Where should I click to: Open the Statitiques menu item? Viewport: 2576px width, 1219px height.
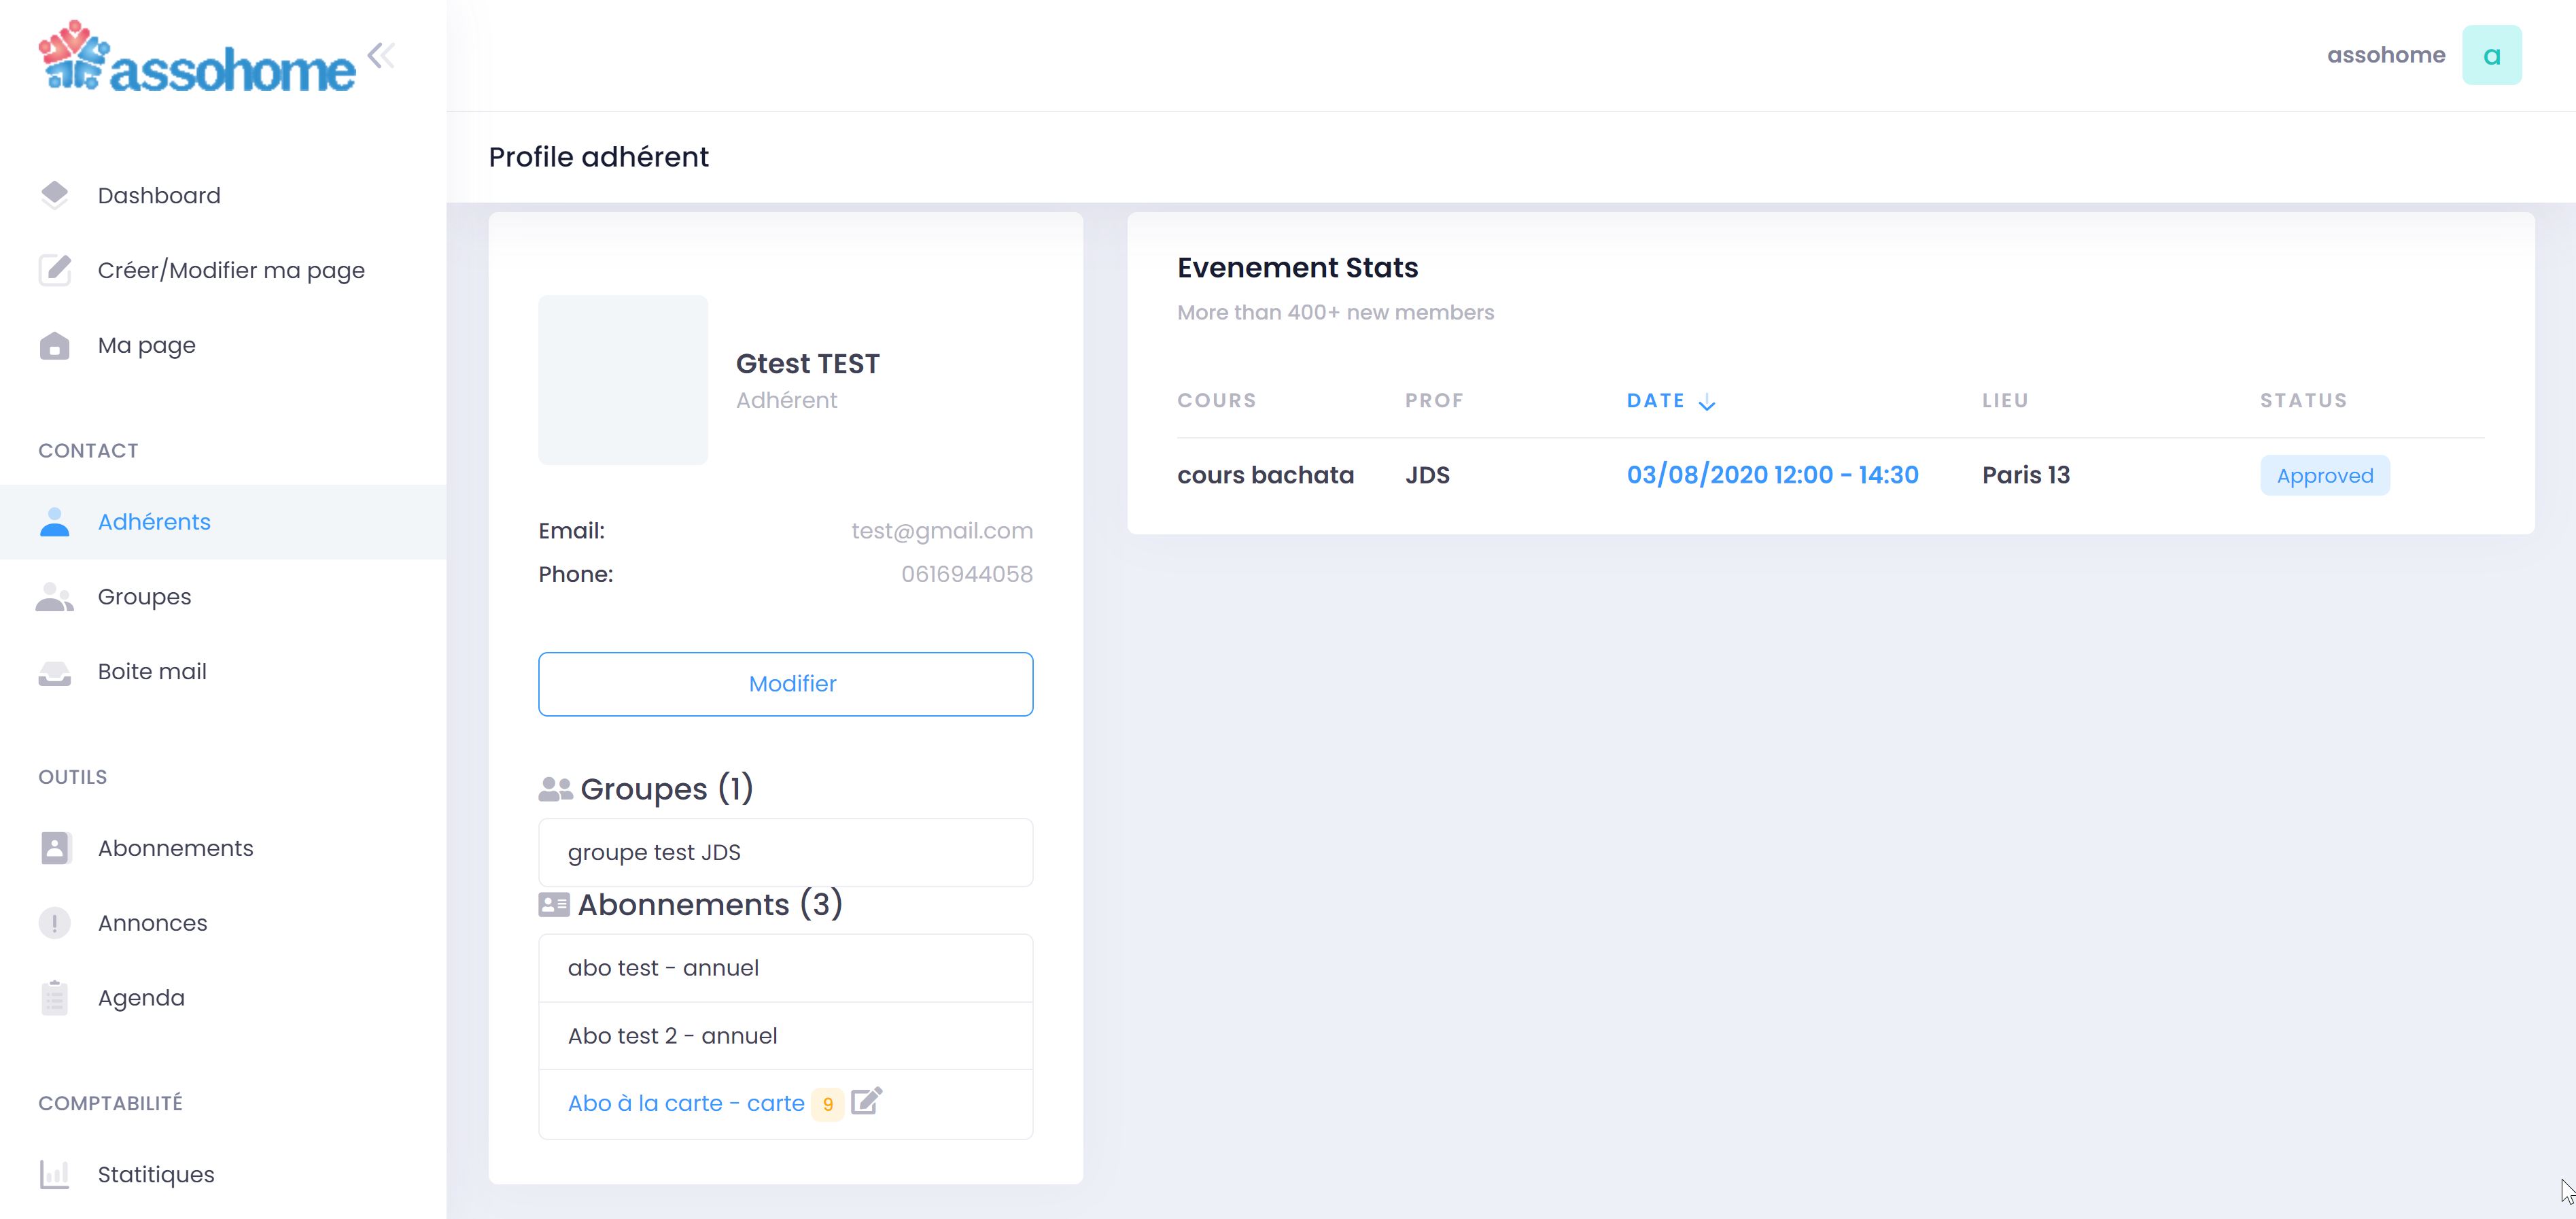156,1174
